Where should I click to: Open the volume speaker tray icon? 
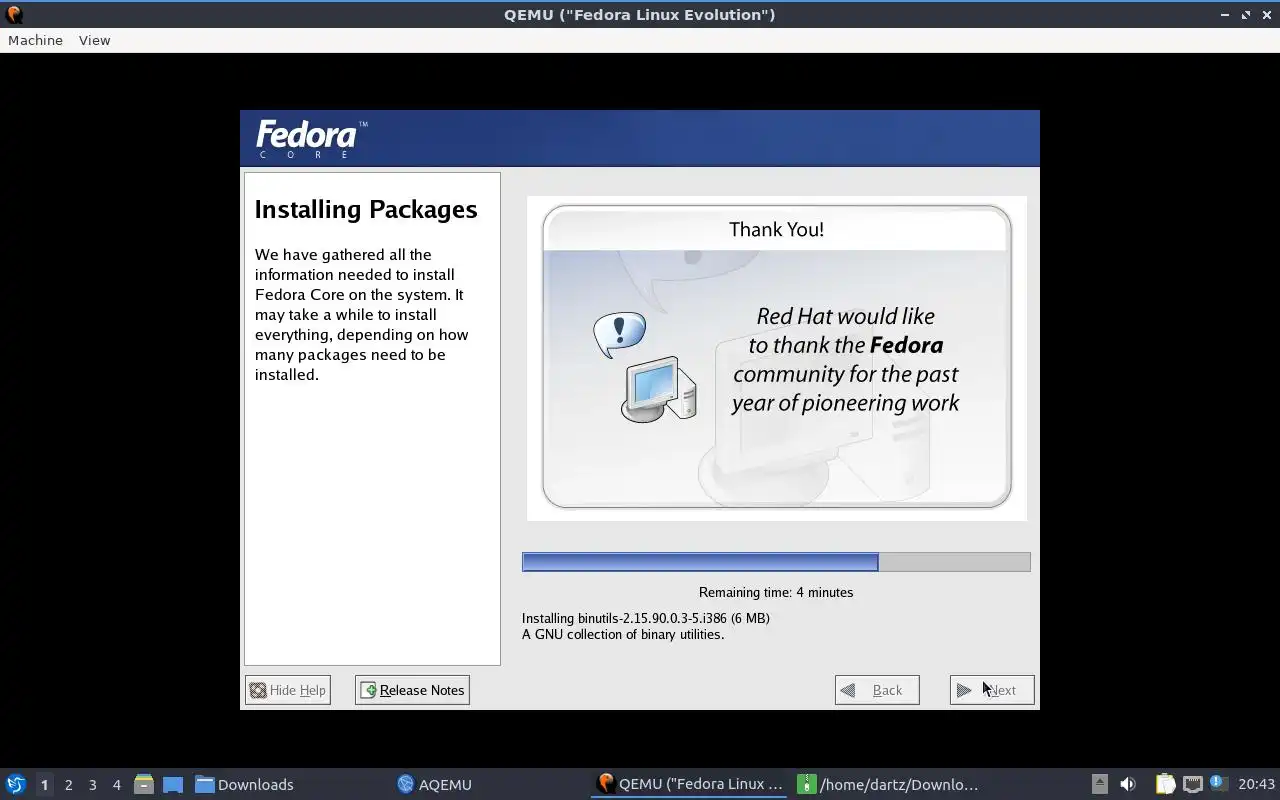[1128, 784]
